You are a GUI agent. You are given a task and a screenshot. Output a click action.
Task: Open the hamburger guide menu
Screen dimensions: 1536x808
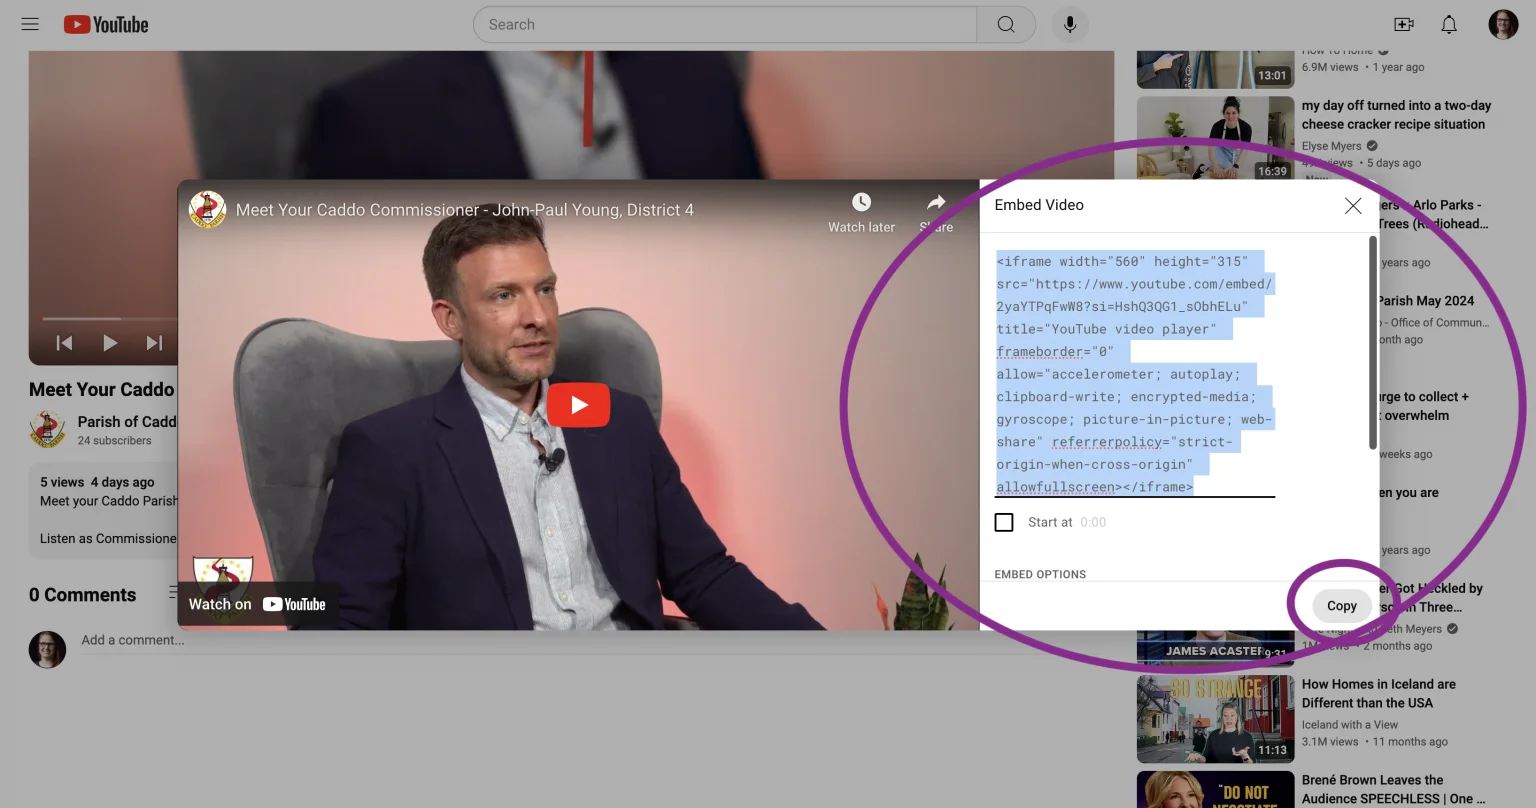pyautogui.click(x=30, y=24)
